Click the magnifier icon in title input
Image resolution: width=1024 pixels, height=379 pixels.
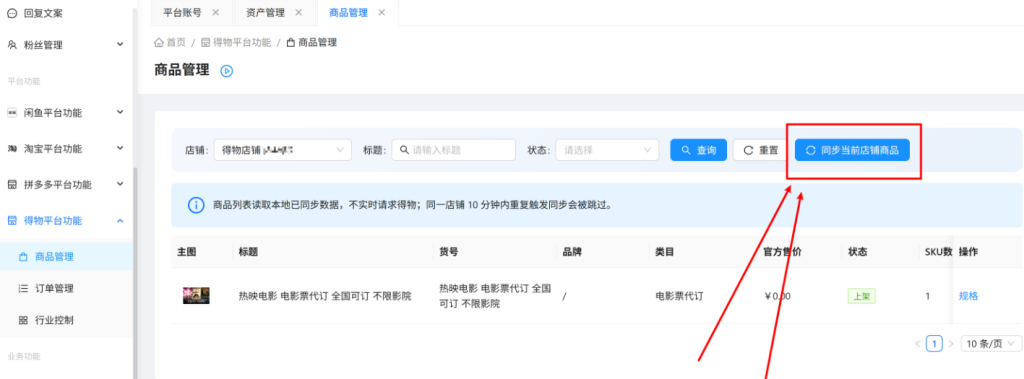point(404,150)
